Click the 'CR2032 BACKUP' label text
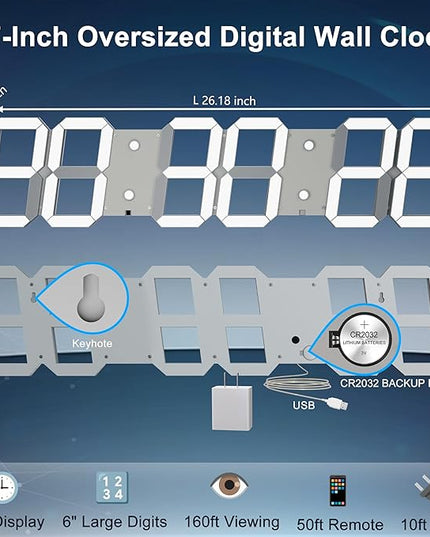This screenshot has width=430, height=537. click(382, 383)
